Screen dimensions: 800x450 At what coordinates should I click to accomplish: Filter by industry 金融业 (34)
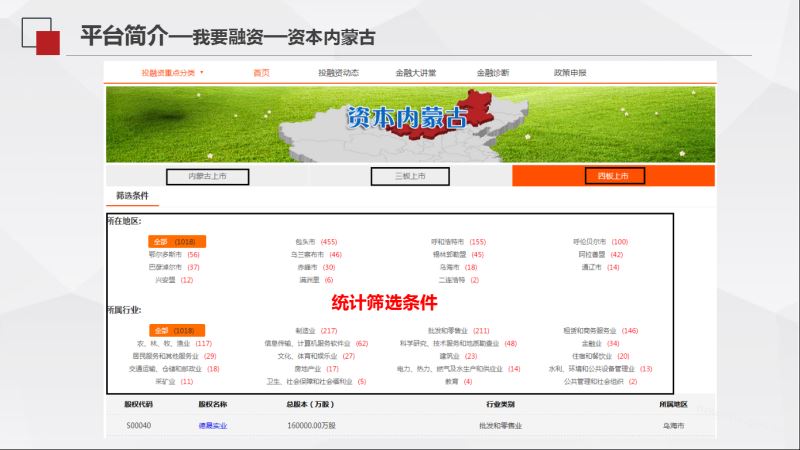(600, 344)
